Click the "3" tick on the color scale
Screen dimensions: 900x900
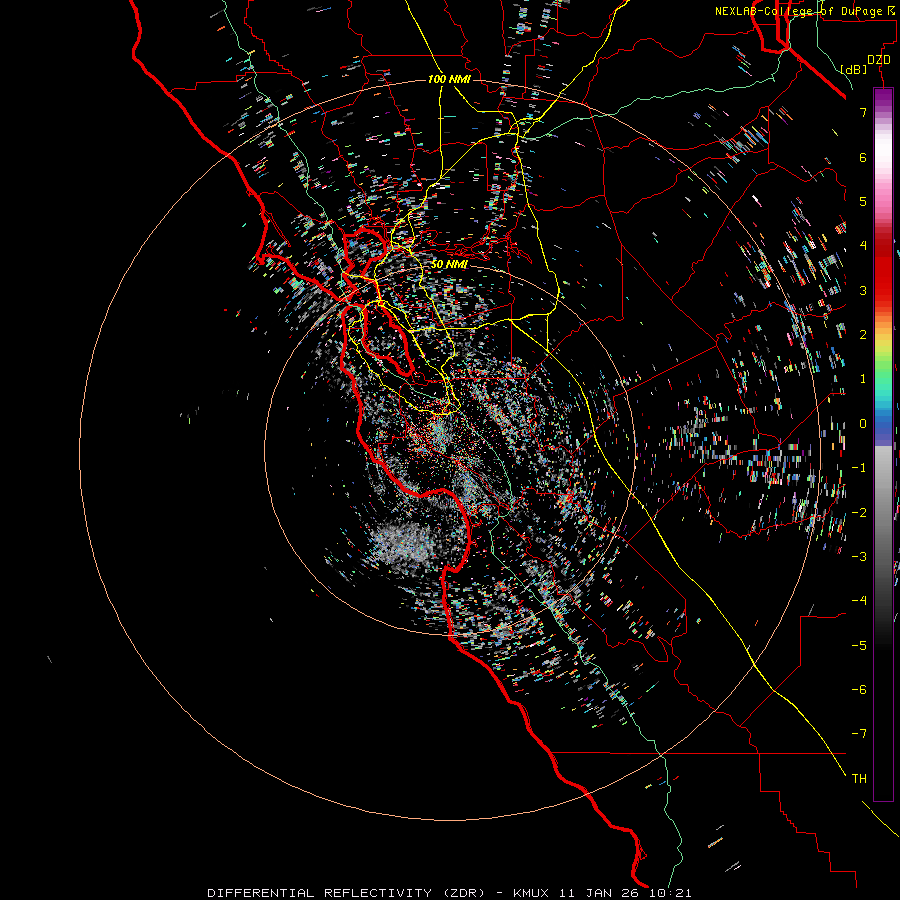click(x=863, y=290)
